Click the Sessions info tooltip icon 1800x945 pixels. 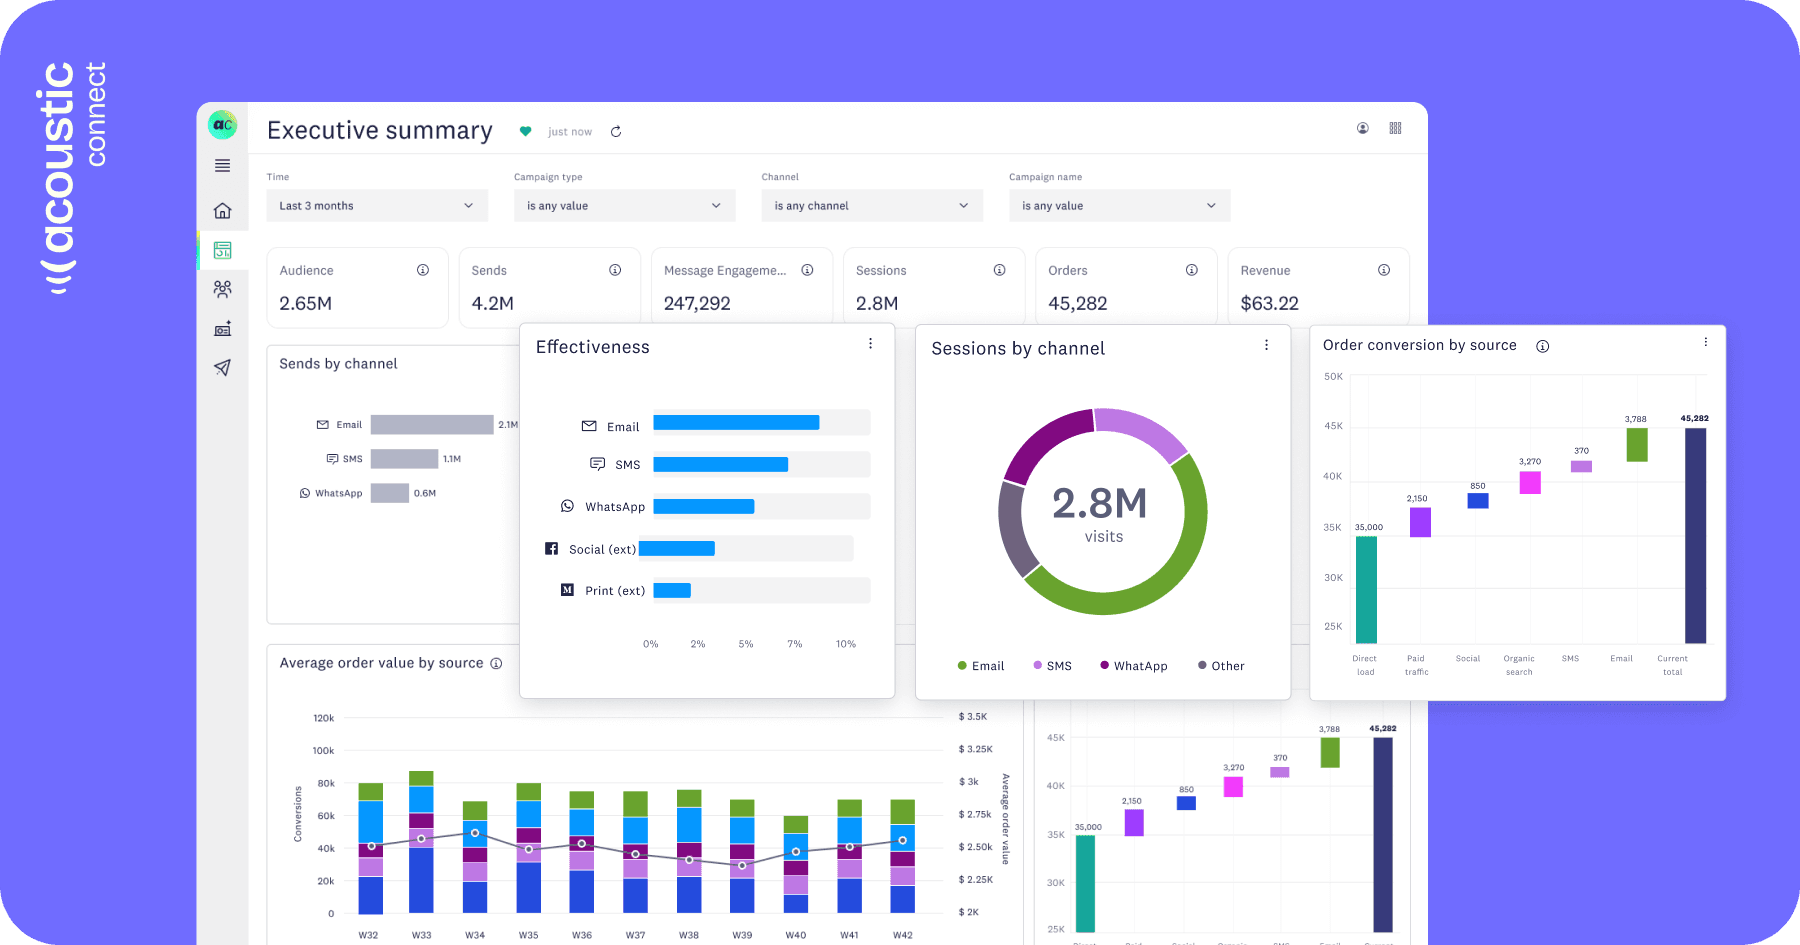999,270
